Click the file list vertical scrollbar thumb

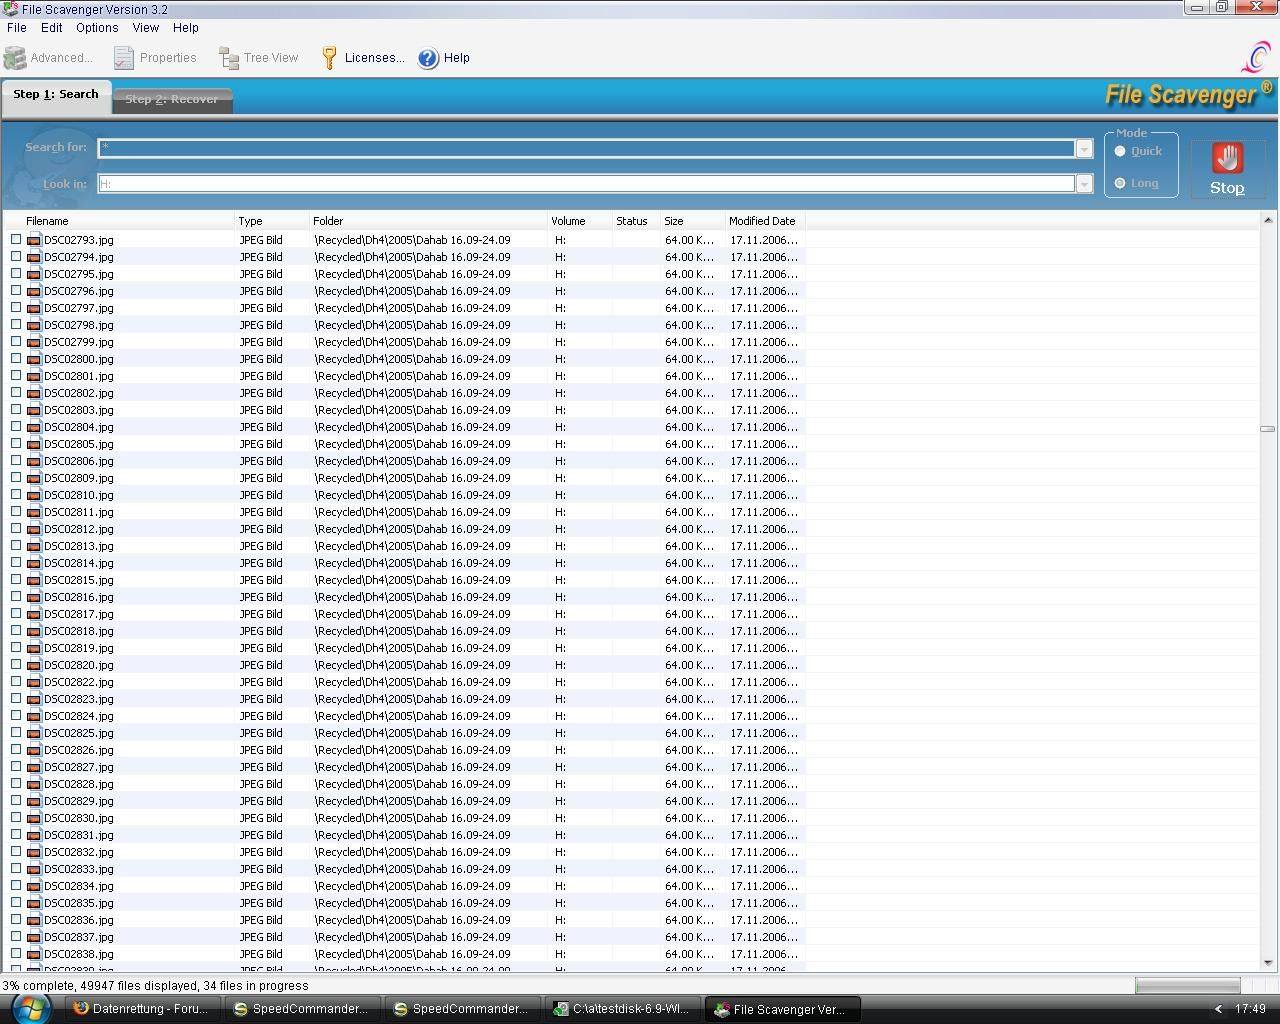(x=1267, y=429)
